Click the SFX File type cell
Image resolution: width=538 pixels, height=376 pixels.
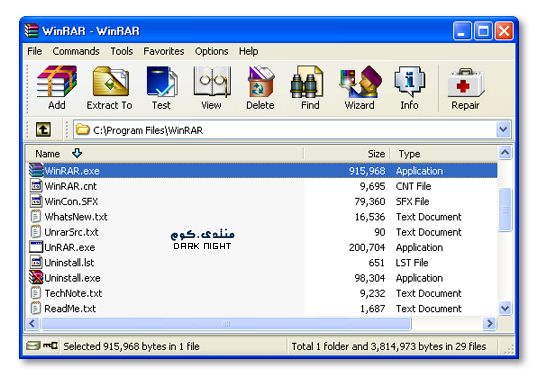(x=412, y=201)
